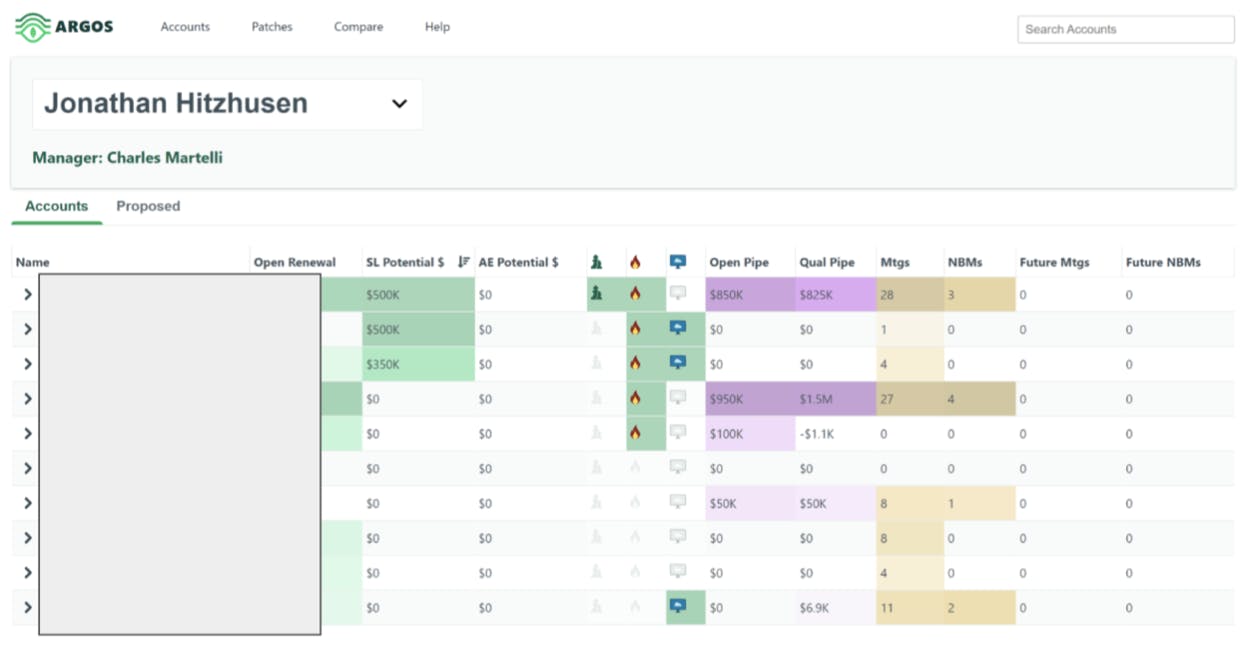
Task: Click the flame icon column header
Action: coord(635,262)
